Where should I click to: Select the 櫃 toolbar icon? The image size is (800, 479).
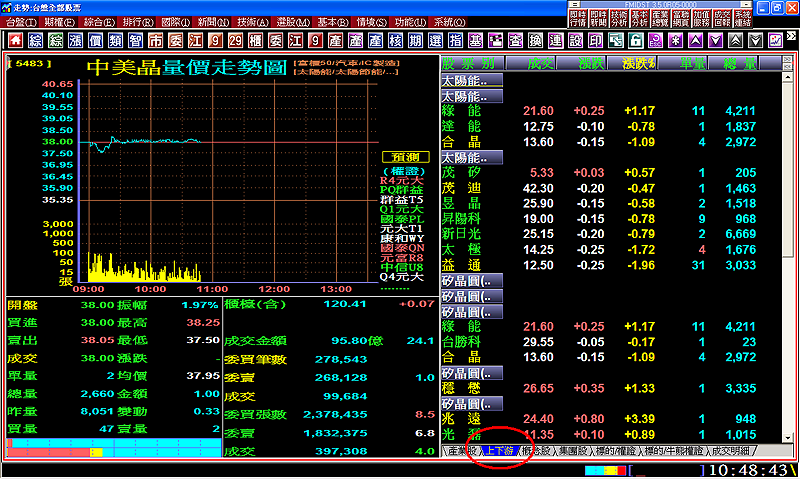[x=255, y=40]
